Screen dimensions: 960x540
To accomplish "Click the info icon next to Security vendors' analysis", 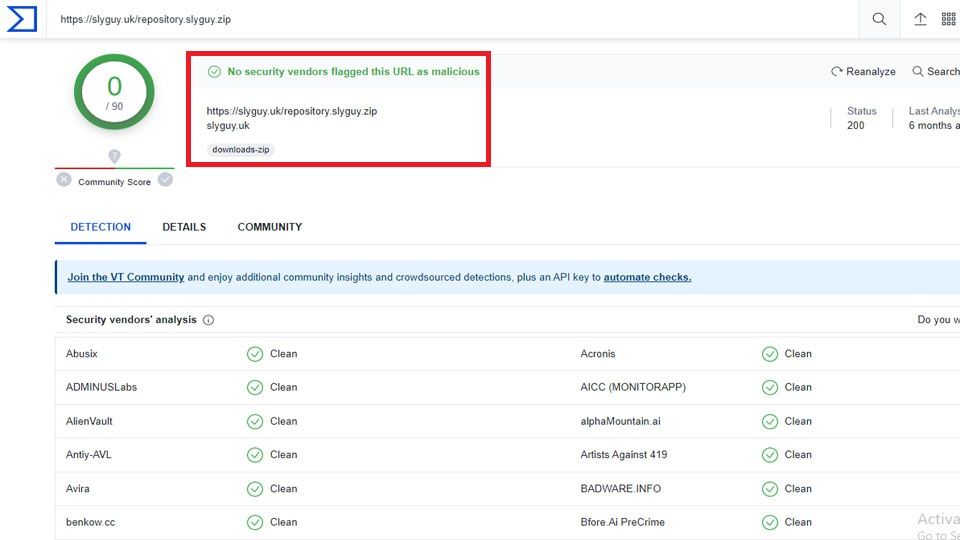I will (208, 320).
